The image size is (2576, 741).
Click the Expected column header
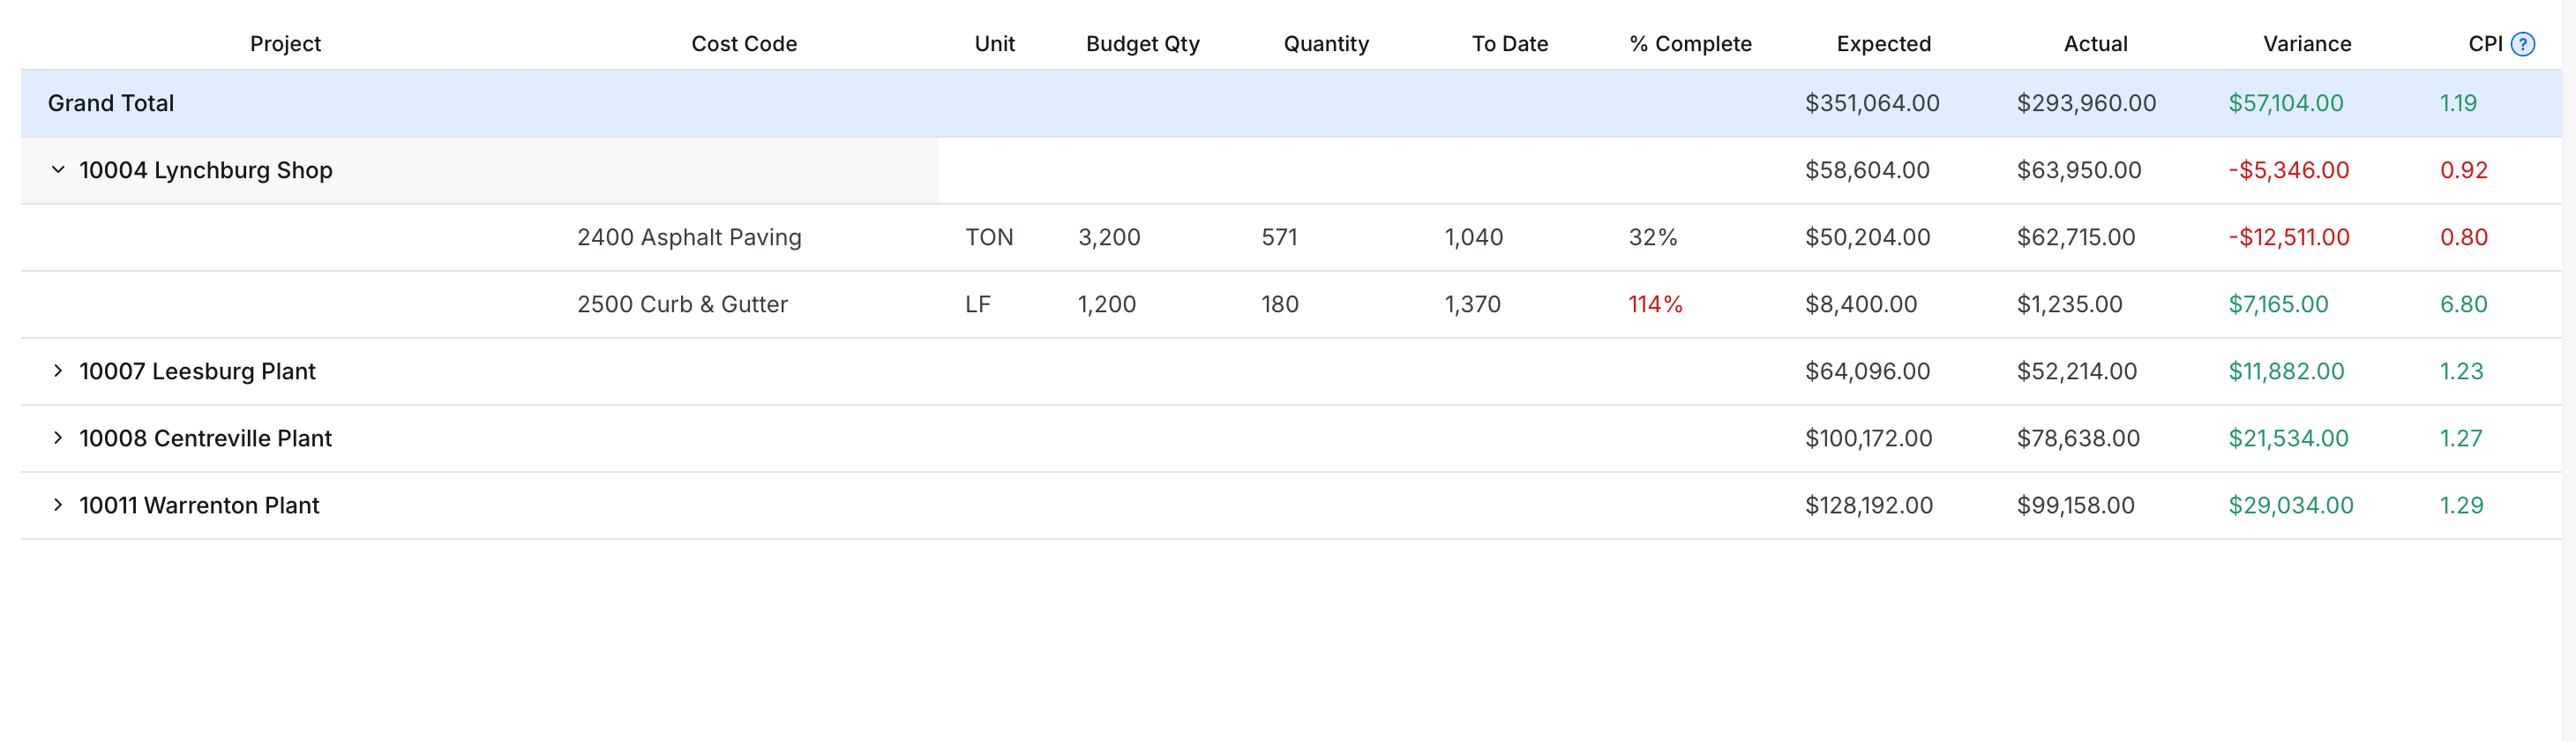click(x=1884, y=44)
